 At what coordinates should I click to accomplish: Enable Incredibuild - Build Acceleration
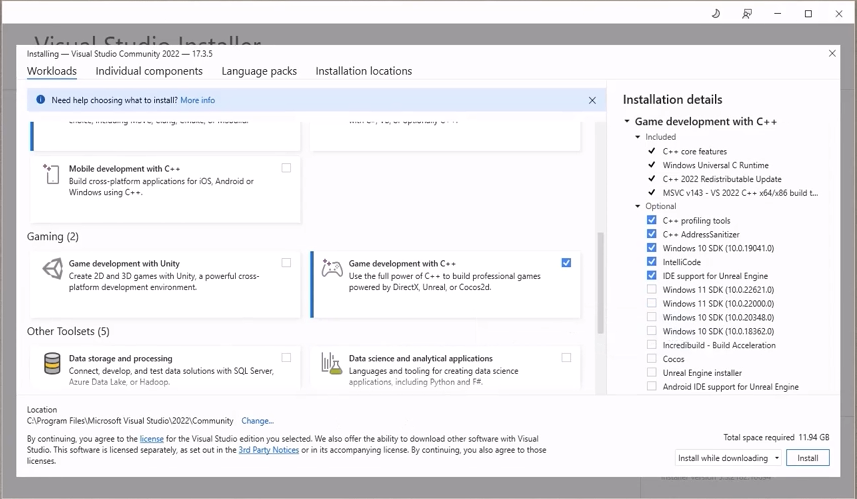click(651, 344)
